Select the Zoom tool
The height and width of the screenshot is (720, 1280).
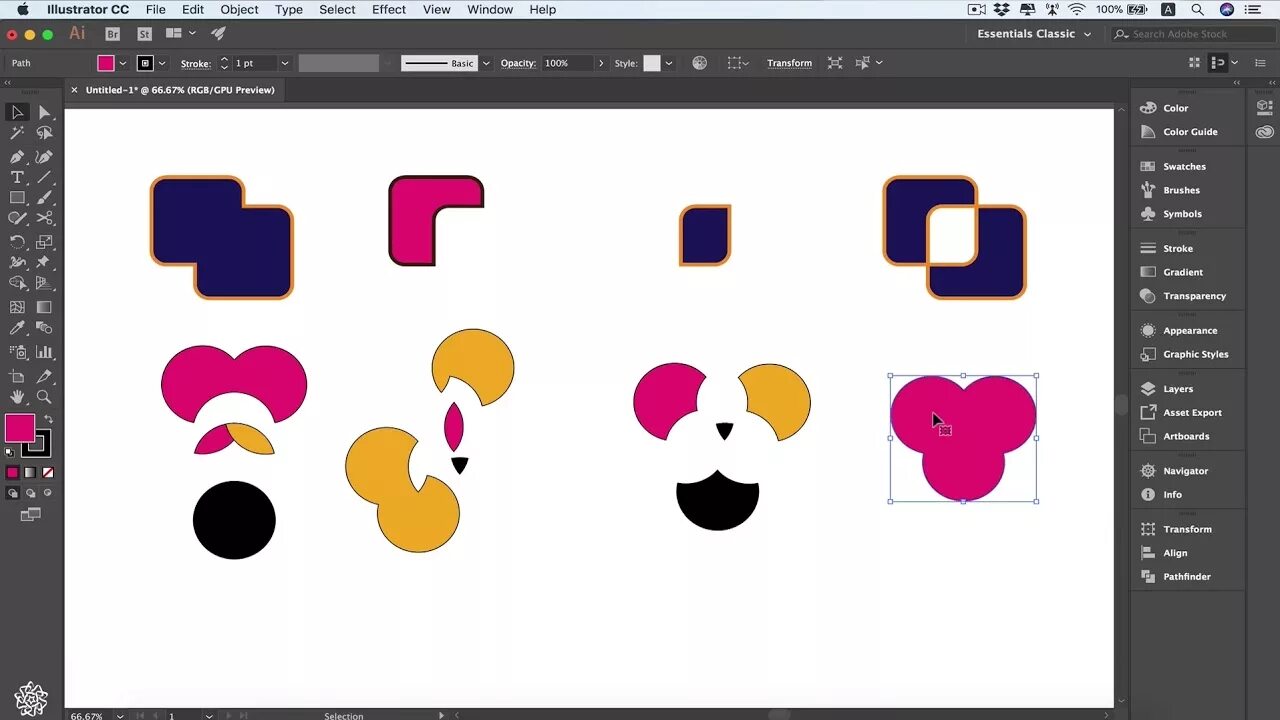pos(44,397)
